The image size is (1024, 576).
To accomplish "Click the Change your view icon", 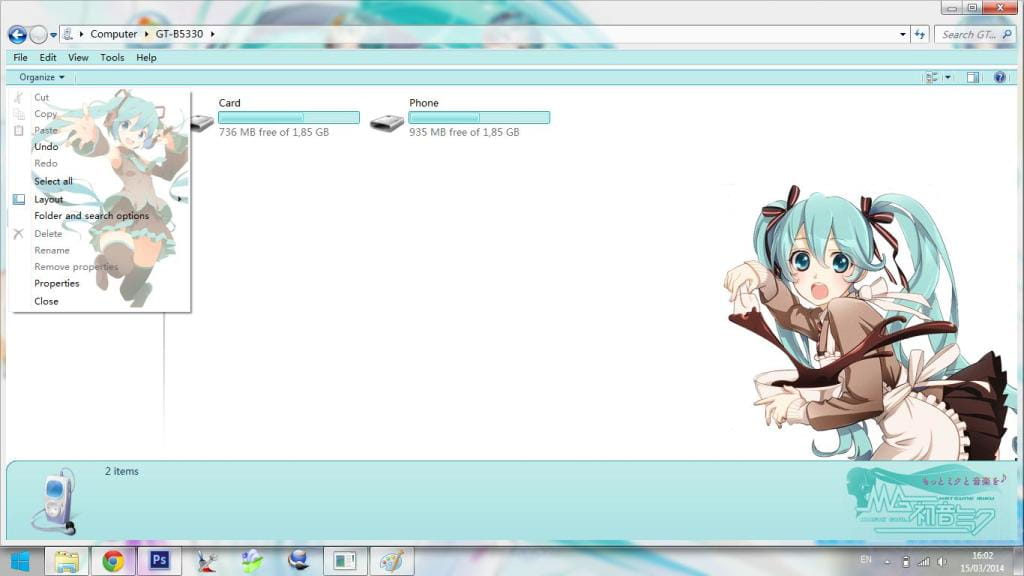I will [x=932, y=78].
